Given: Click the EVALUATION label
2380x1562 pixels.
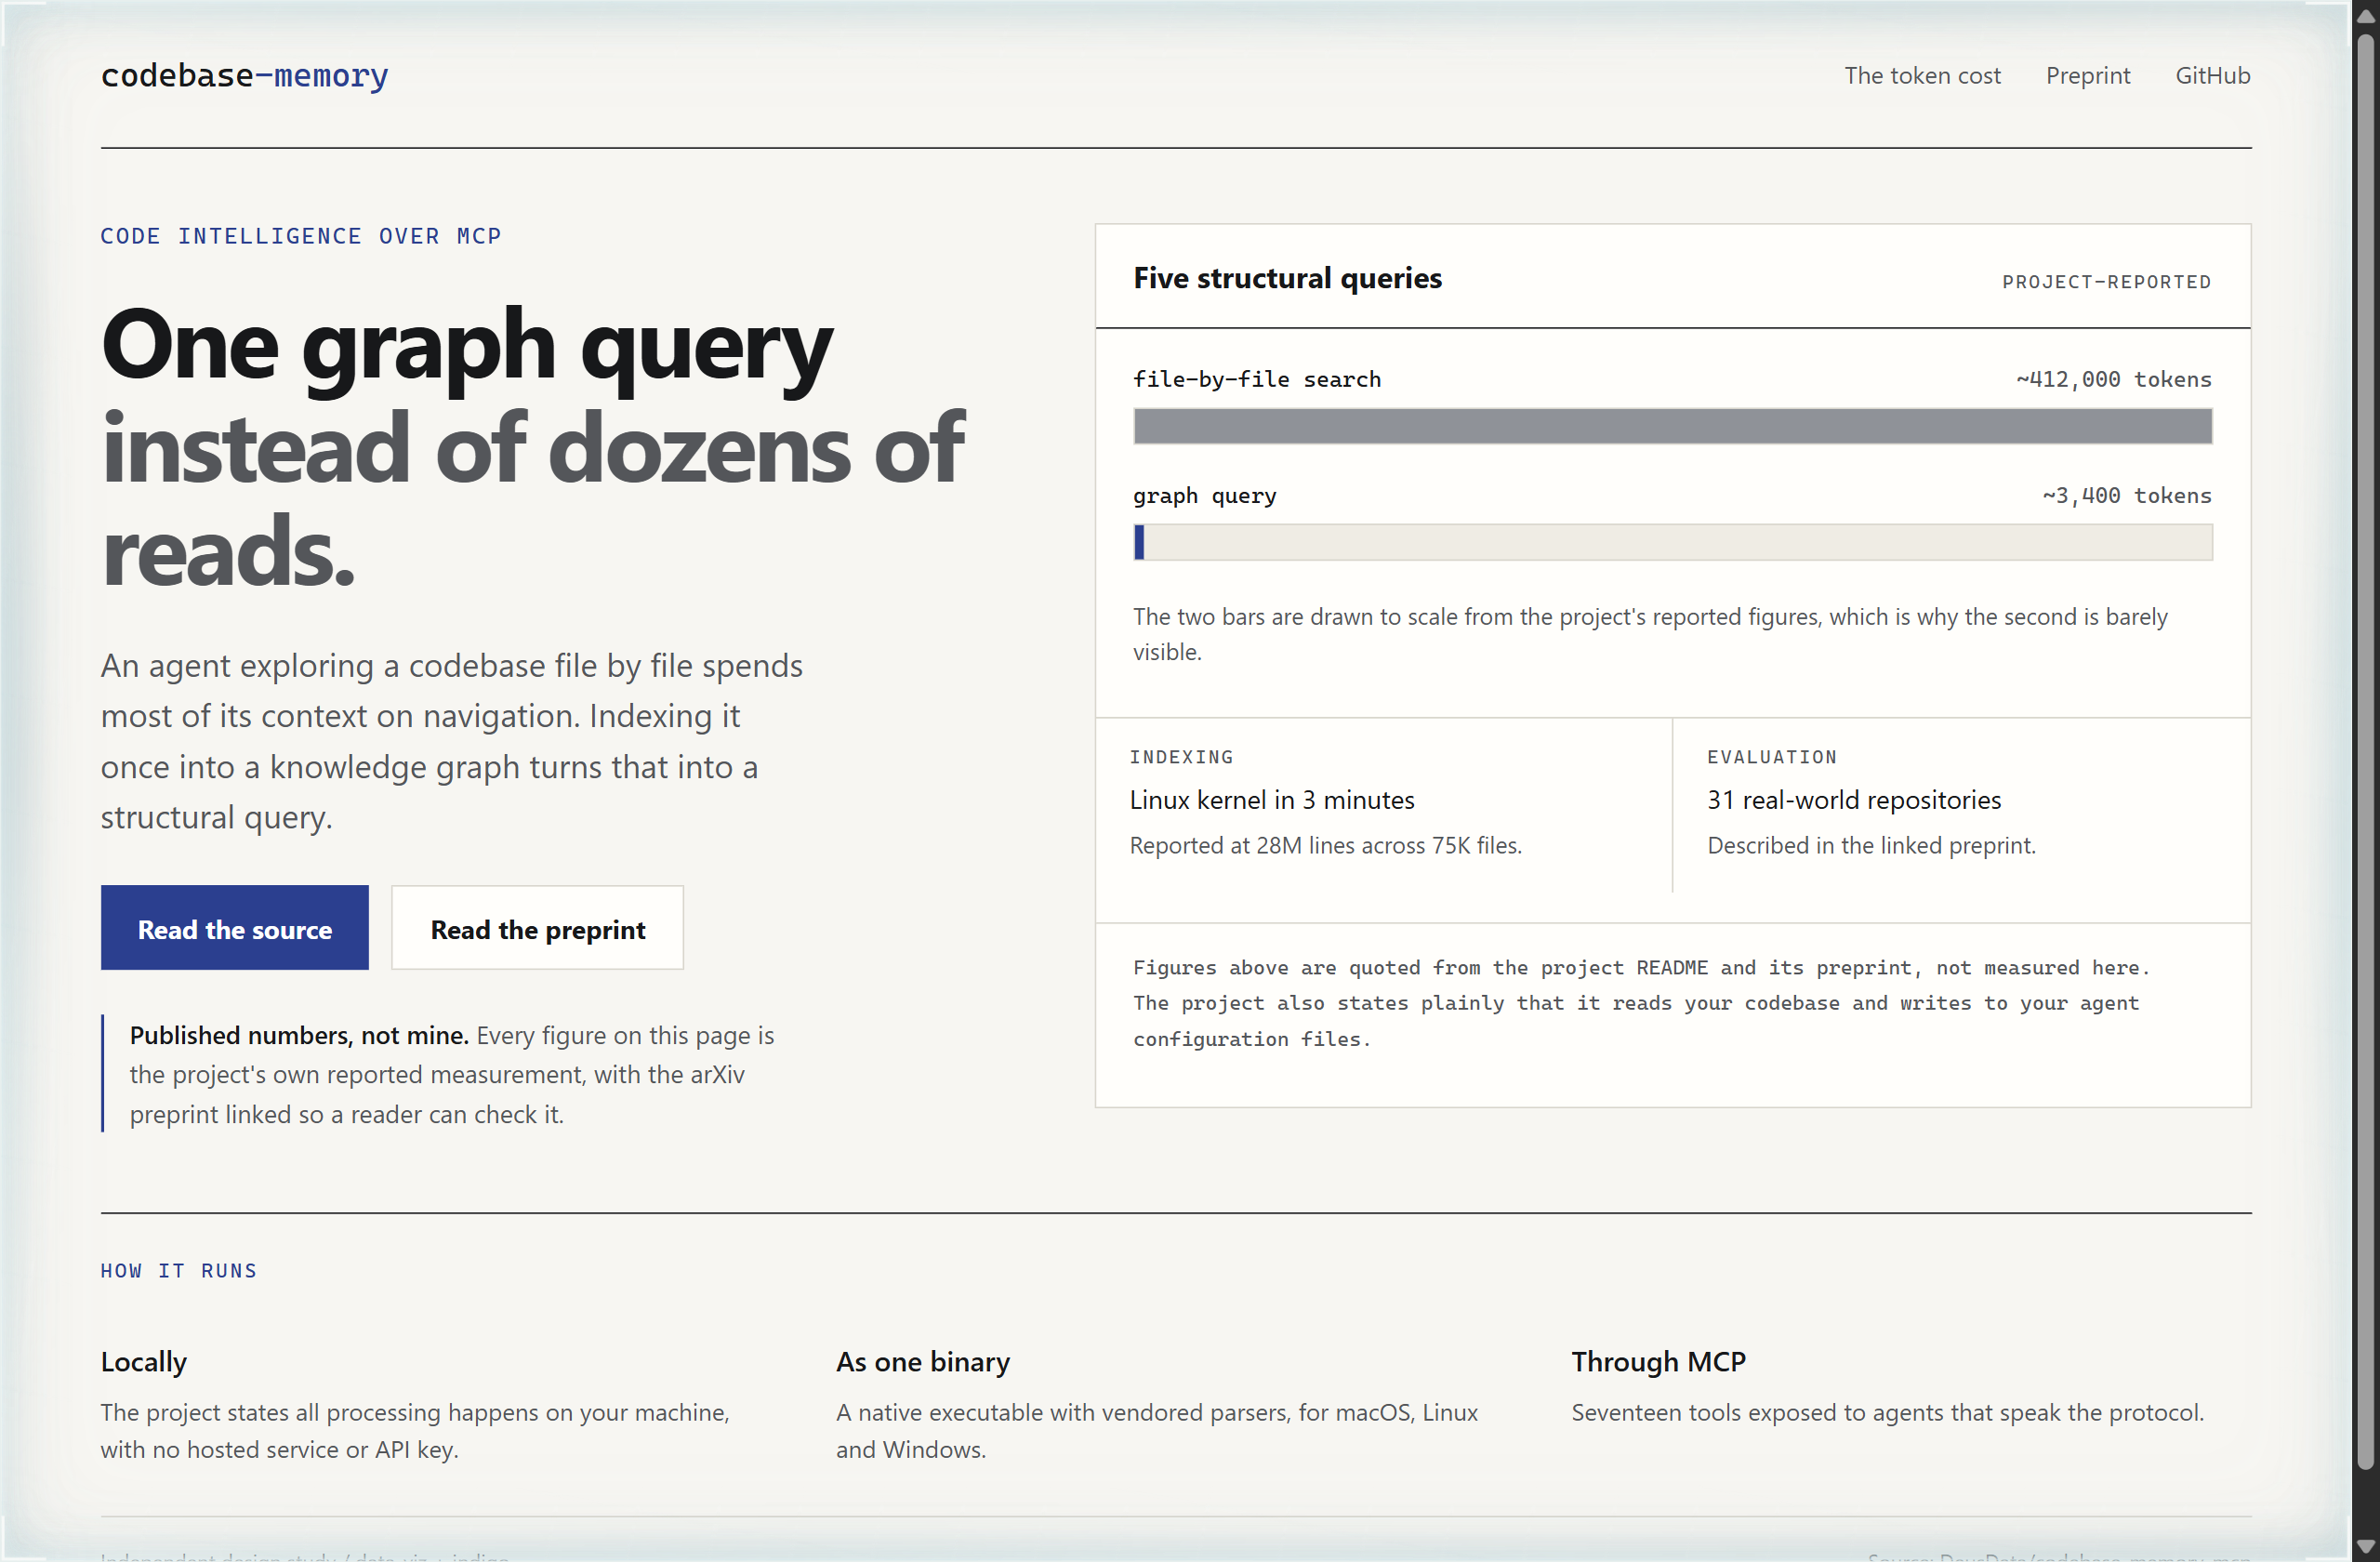Looking at the screenshot, I should [1771, 757].
